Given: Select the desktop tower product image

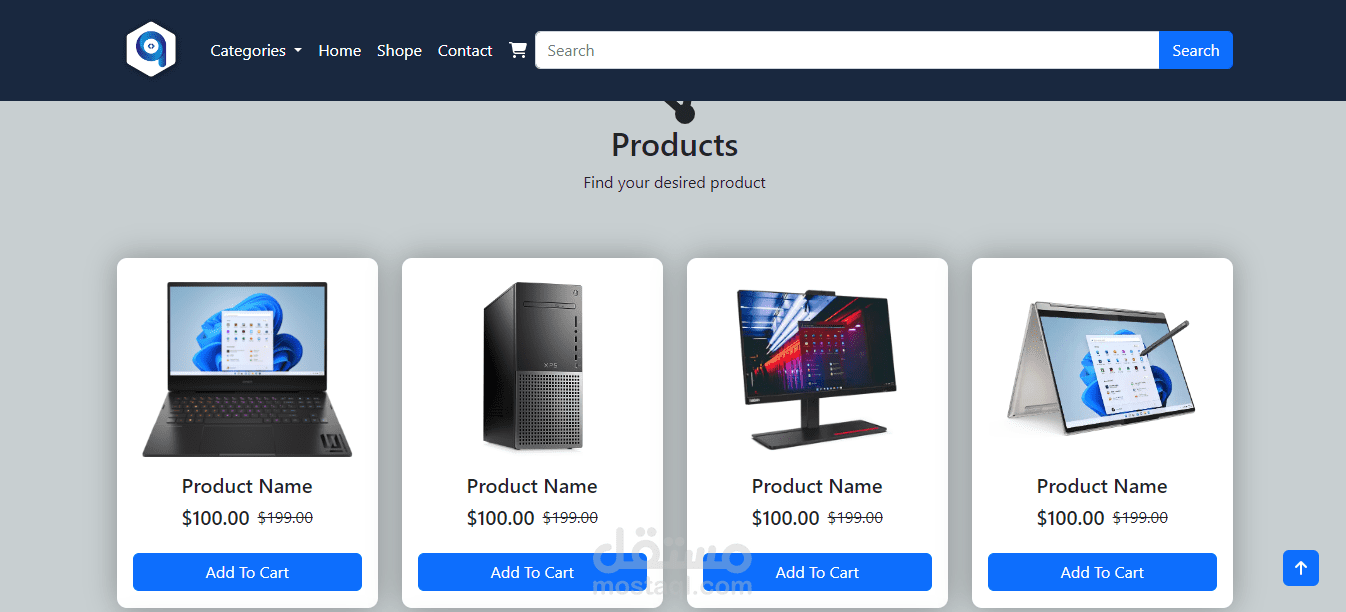Looking at the screenshot, I should point(532,366).
